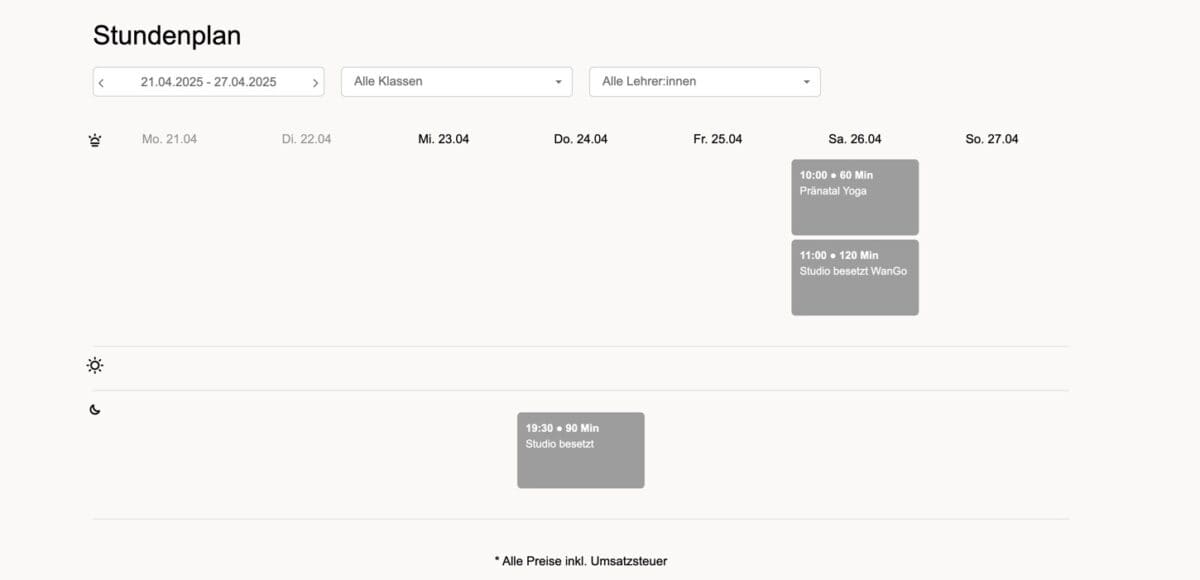The width and height of the screenshot is (1200, 580).
Task: Select the Di. 22.04 column header
Action: pos(306,139)
